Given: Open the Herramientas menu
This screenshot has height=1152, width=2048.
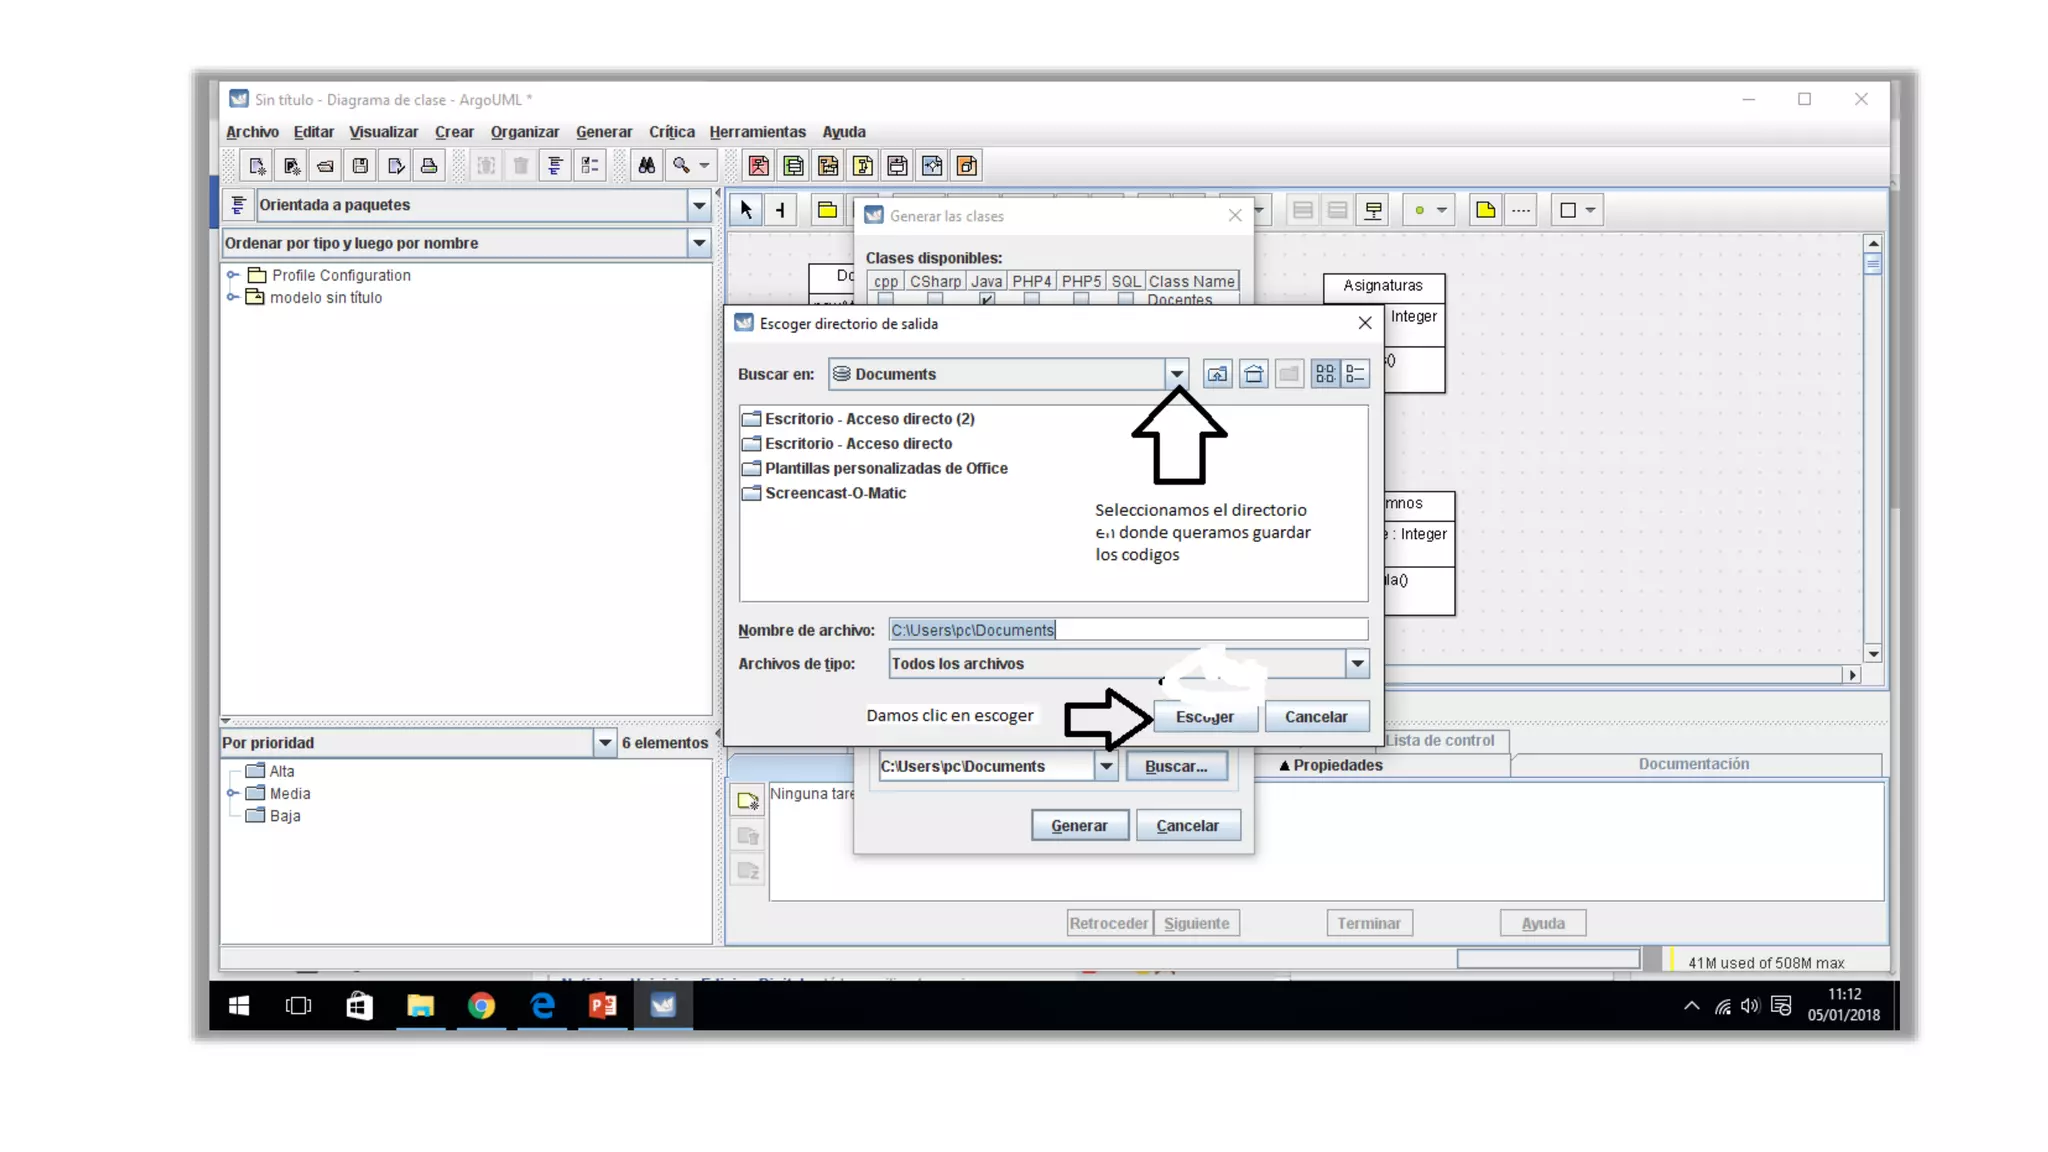Looking at the screenshot, I should (x=757, y=132).
